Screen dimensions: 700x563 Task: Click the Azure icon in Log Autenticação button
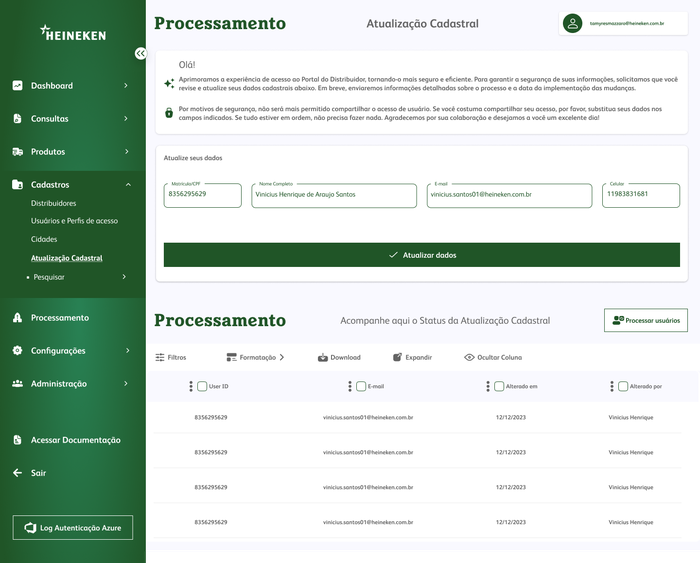pyautogui.click(x=30, y=528)
